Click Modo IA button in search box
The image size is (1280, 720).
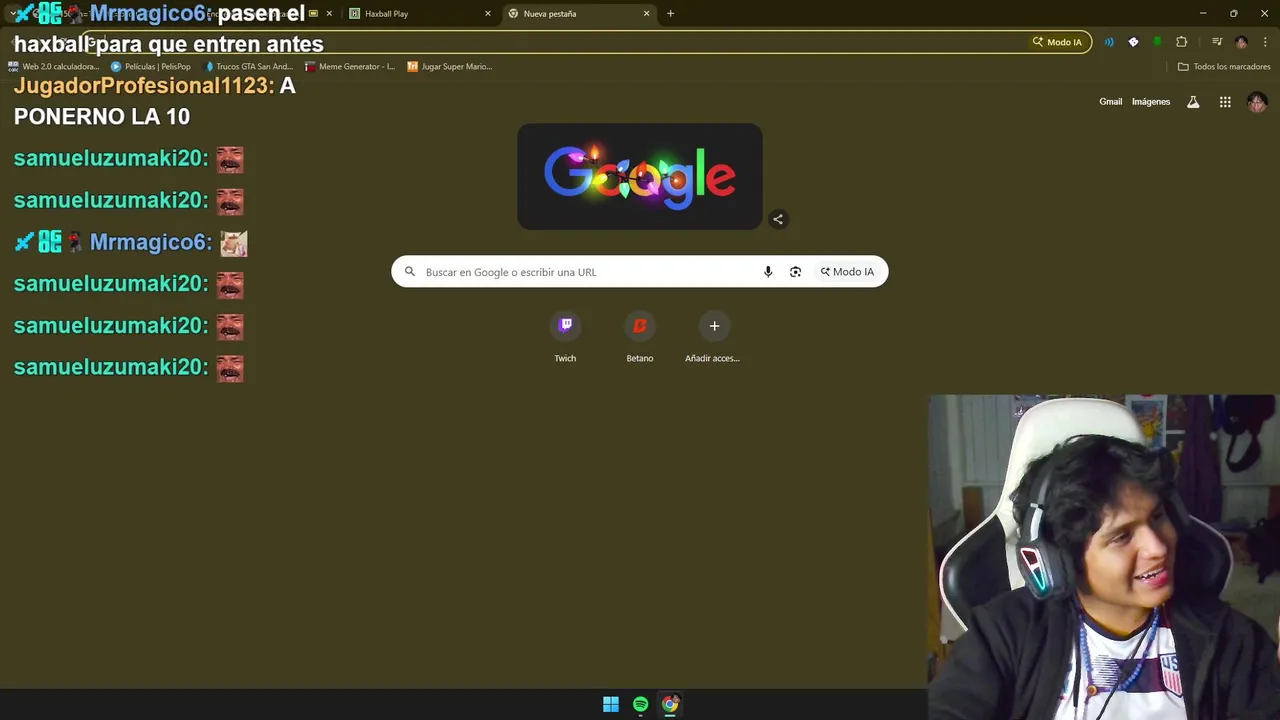click(x=847, y=272)
